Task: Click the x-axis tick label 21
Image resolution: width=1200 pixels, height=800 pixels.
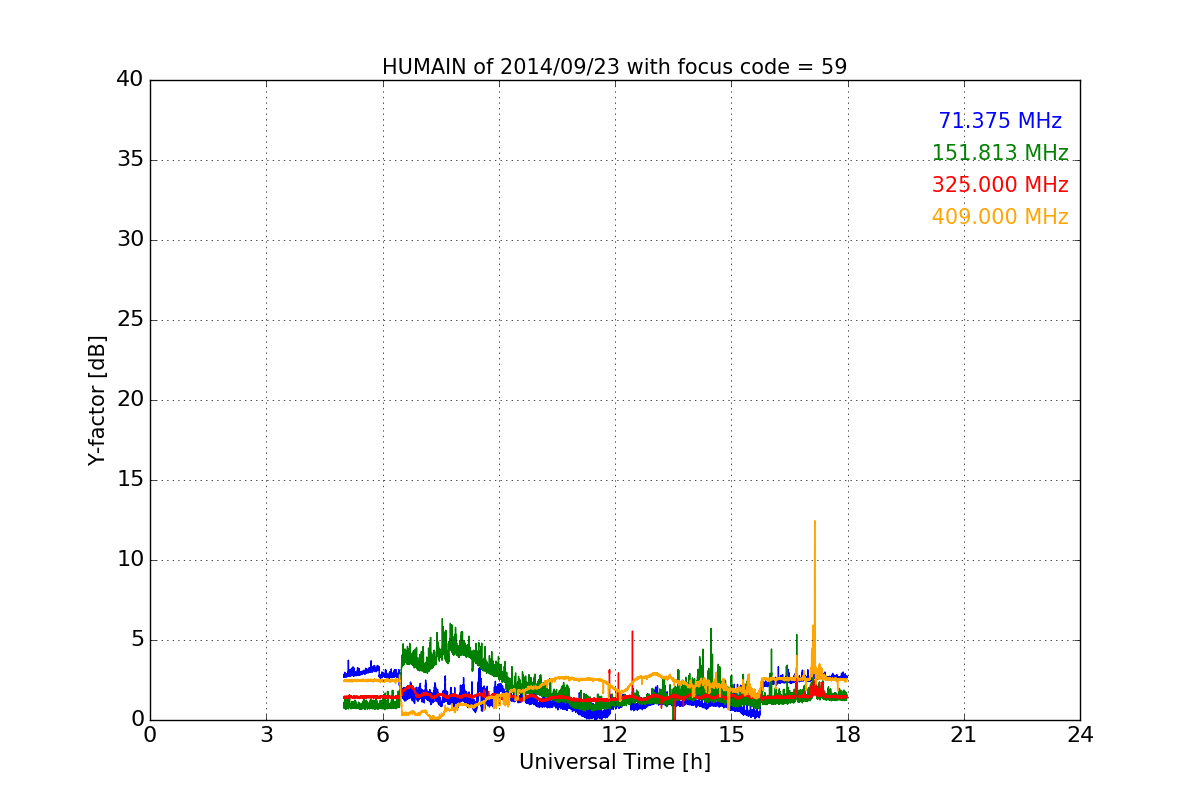Action: pyautogui.click(x=964, y=735)
